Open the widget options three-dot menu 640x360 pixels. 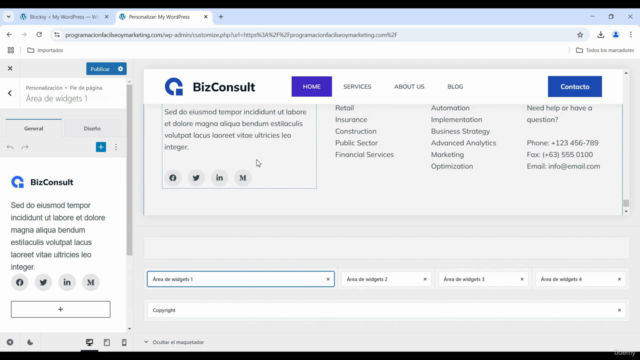click(x=116, y=147)
